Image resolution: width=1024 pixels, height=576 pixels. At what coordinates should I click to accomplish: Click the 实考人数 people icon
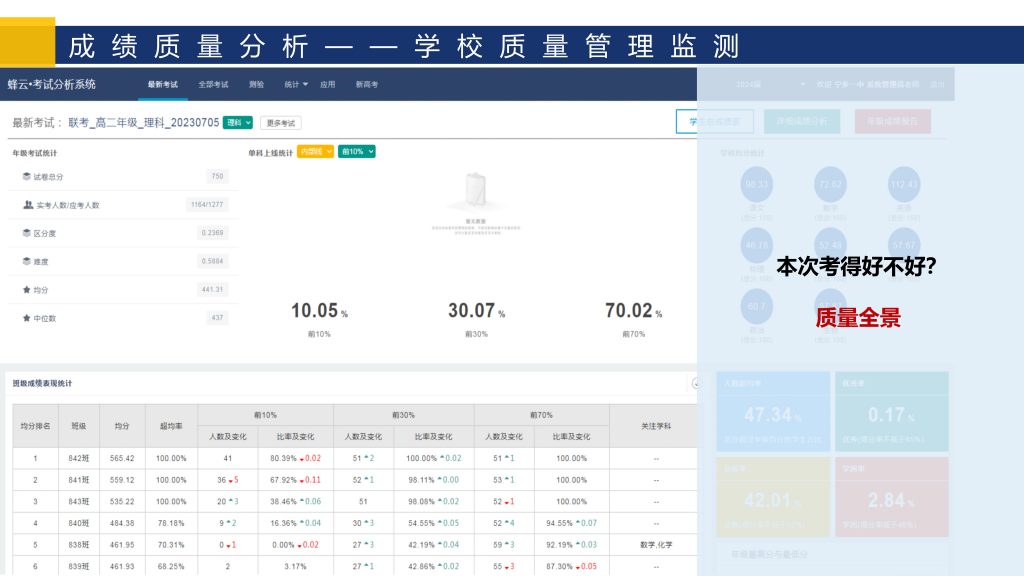[27, 205]
